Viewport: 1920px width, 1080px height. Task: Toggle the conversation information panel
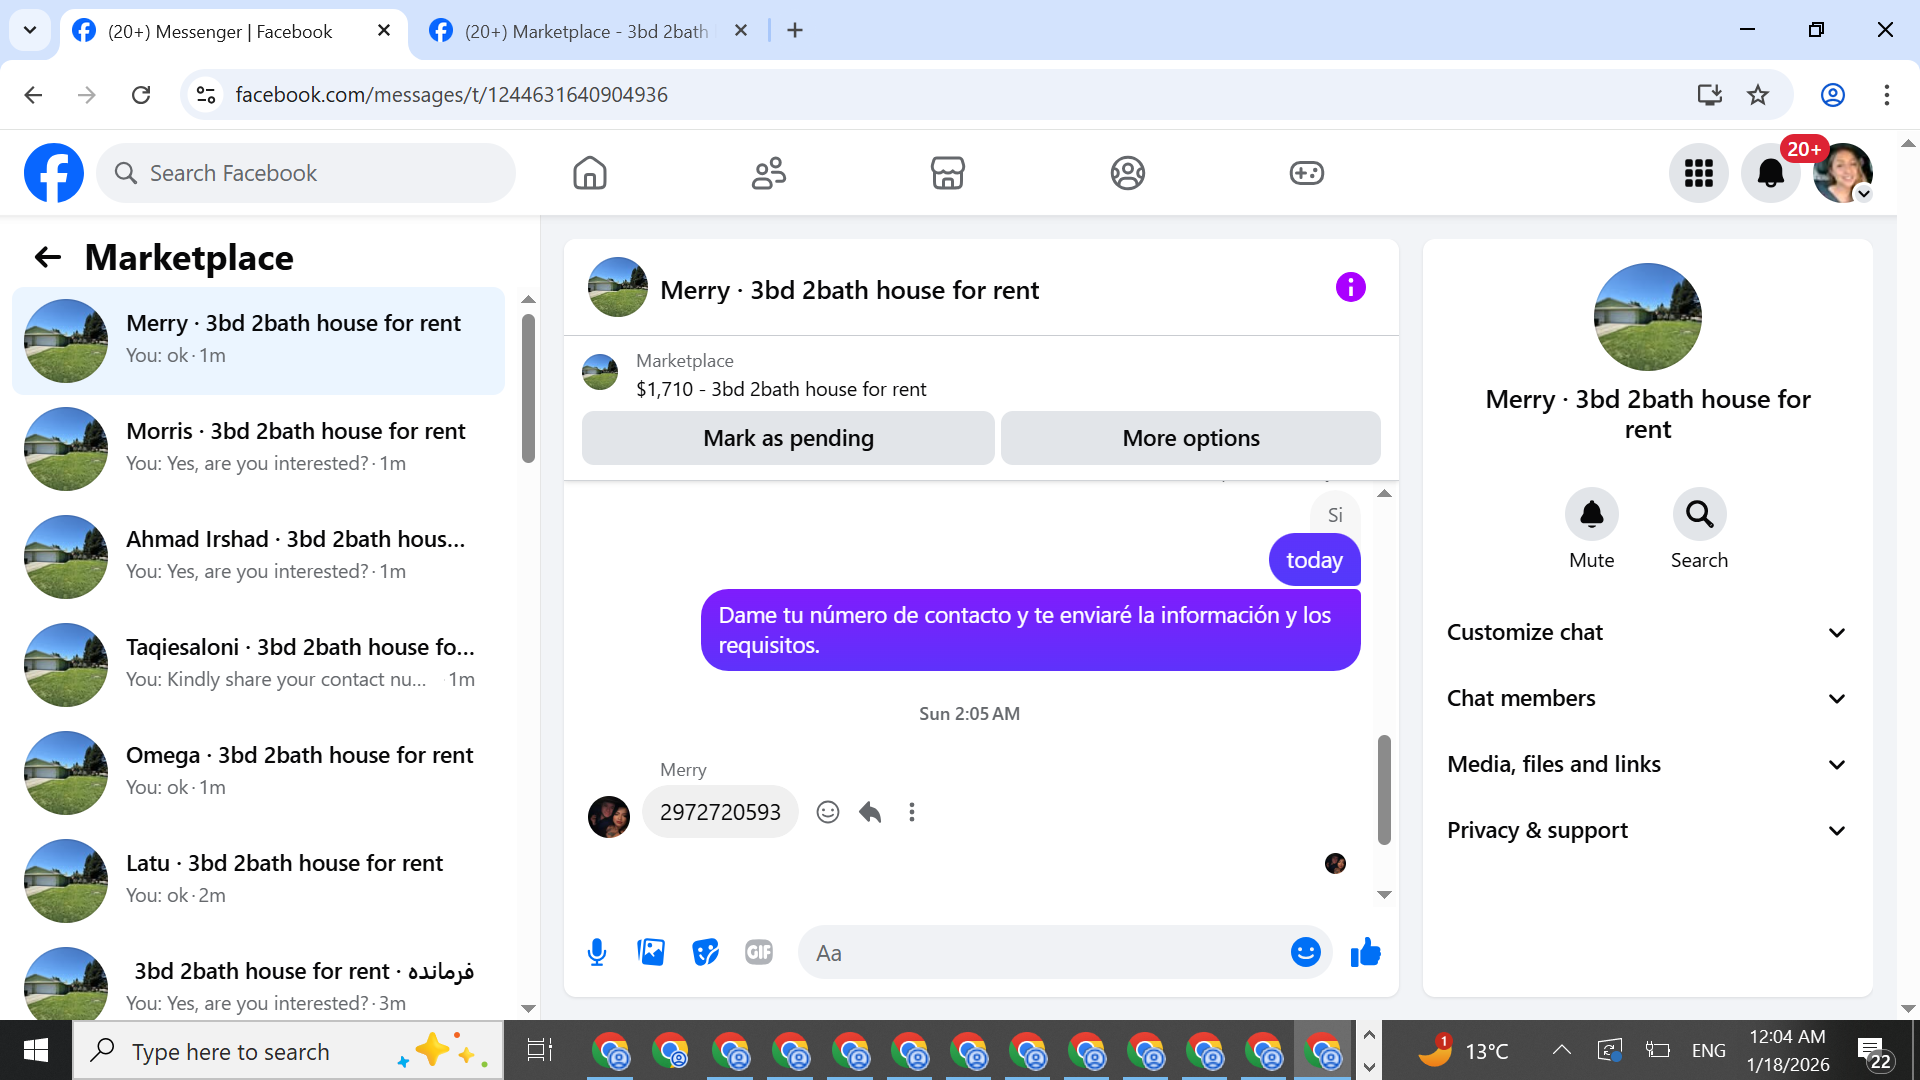click(1350, 288)
